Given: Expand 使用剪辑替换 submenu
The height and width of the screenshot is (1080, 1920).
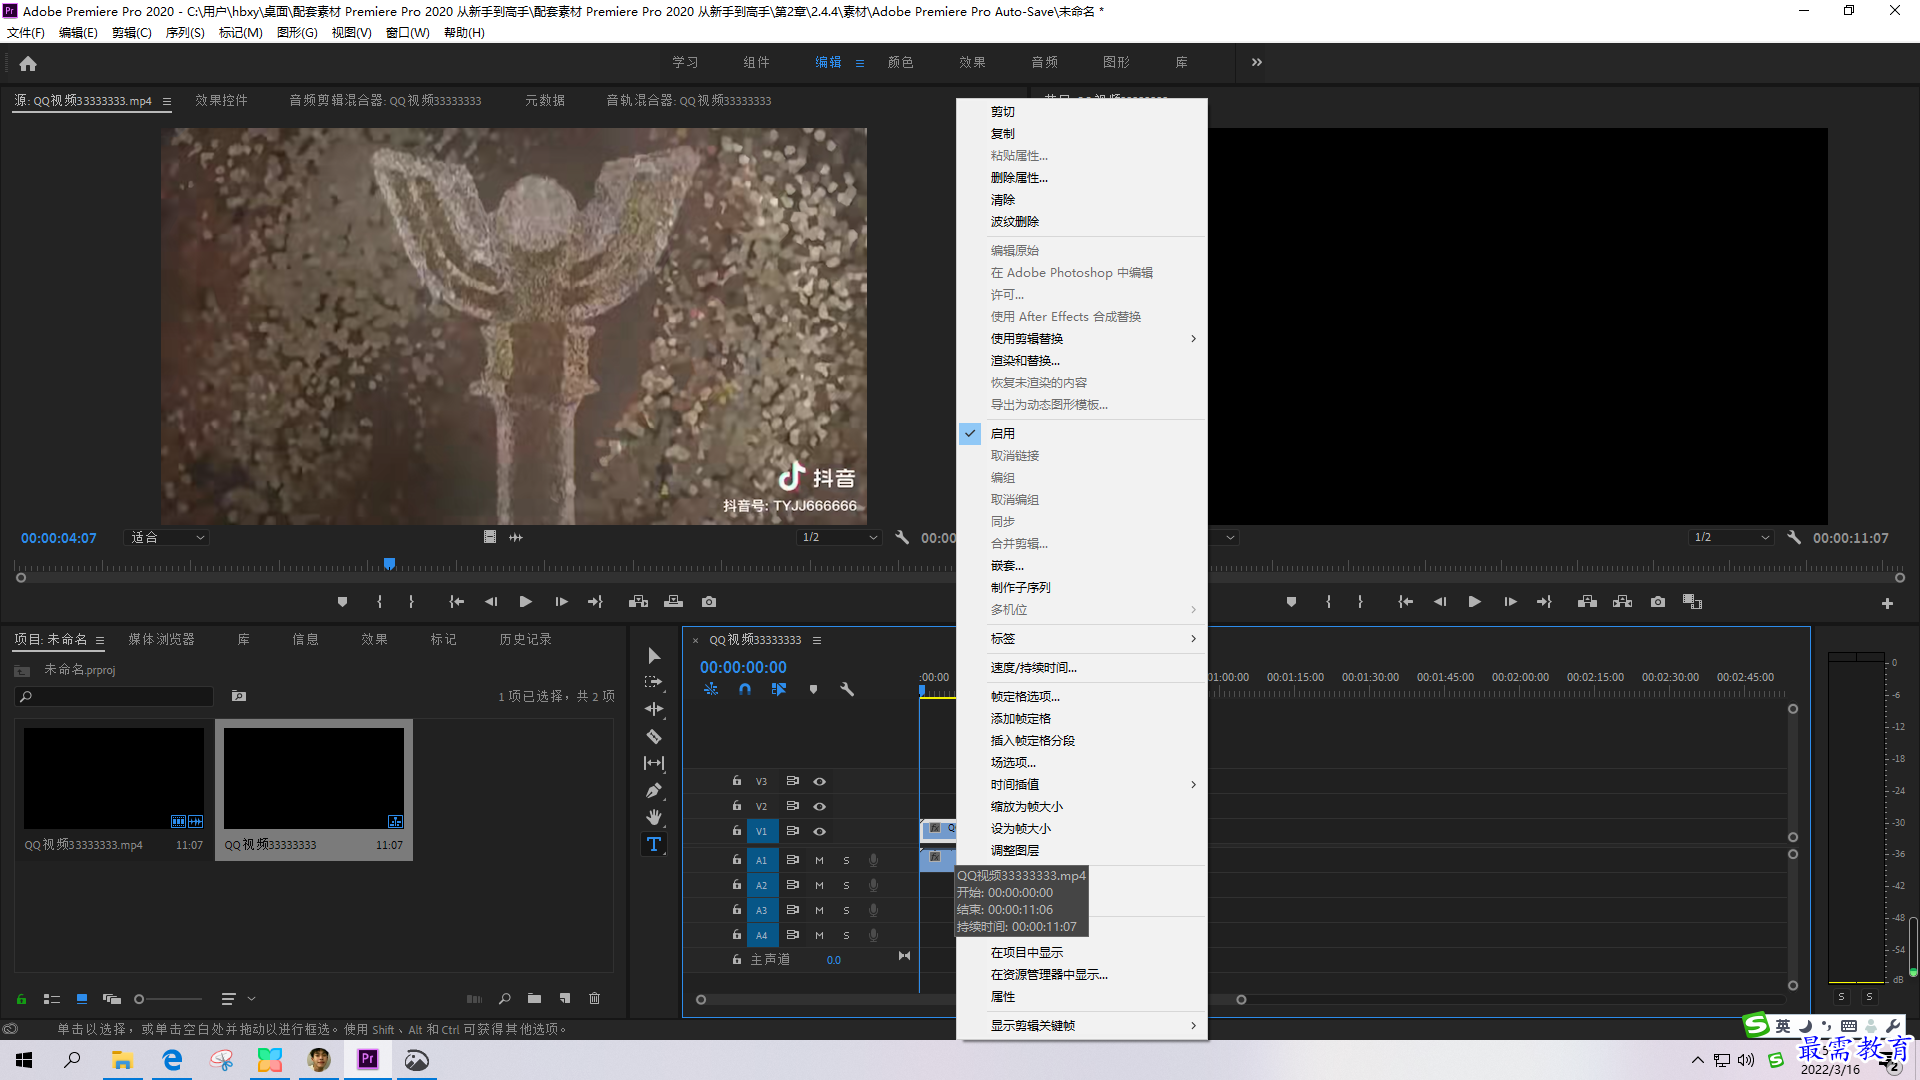Looking at the screenshot, I should click(x=1082, y=338).
